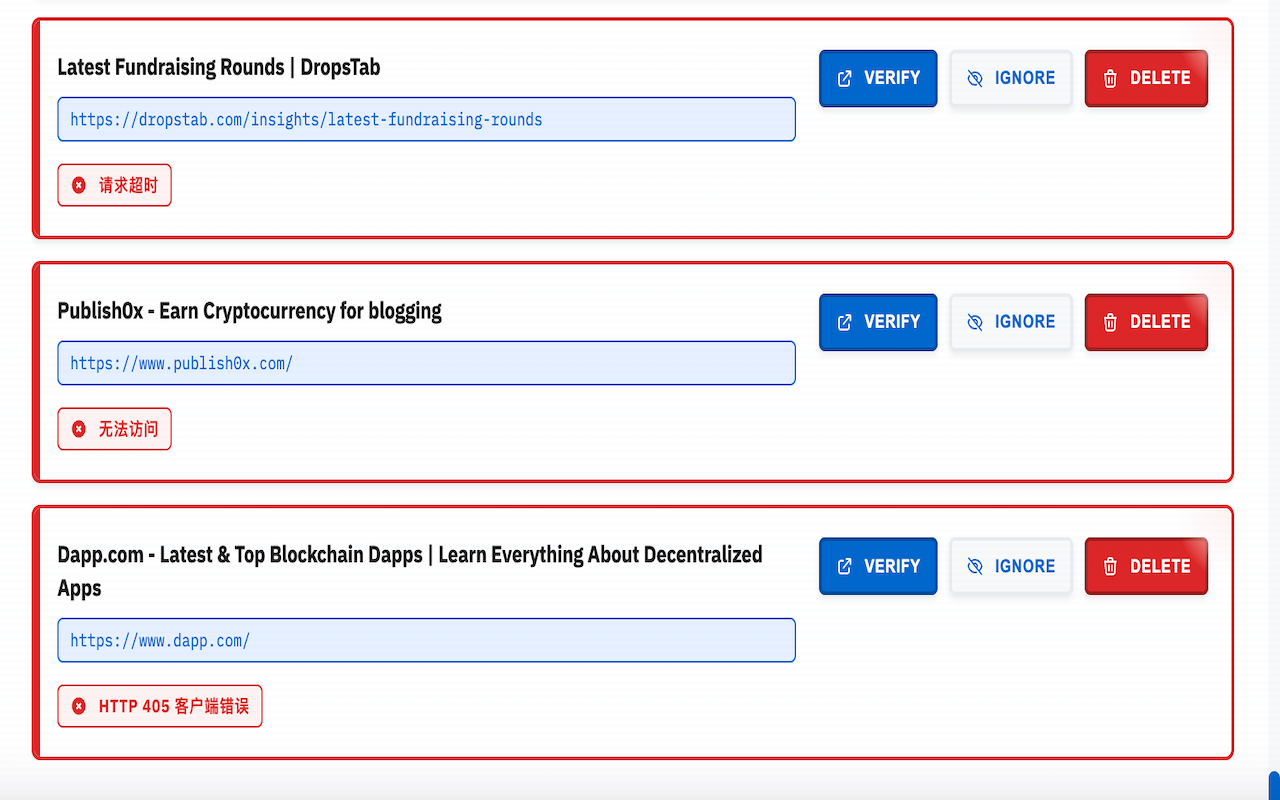Click the external-link icon in Publish0x's Verify button
The height and width of the screenshot is (800, 1280).
844,322
